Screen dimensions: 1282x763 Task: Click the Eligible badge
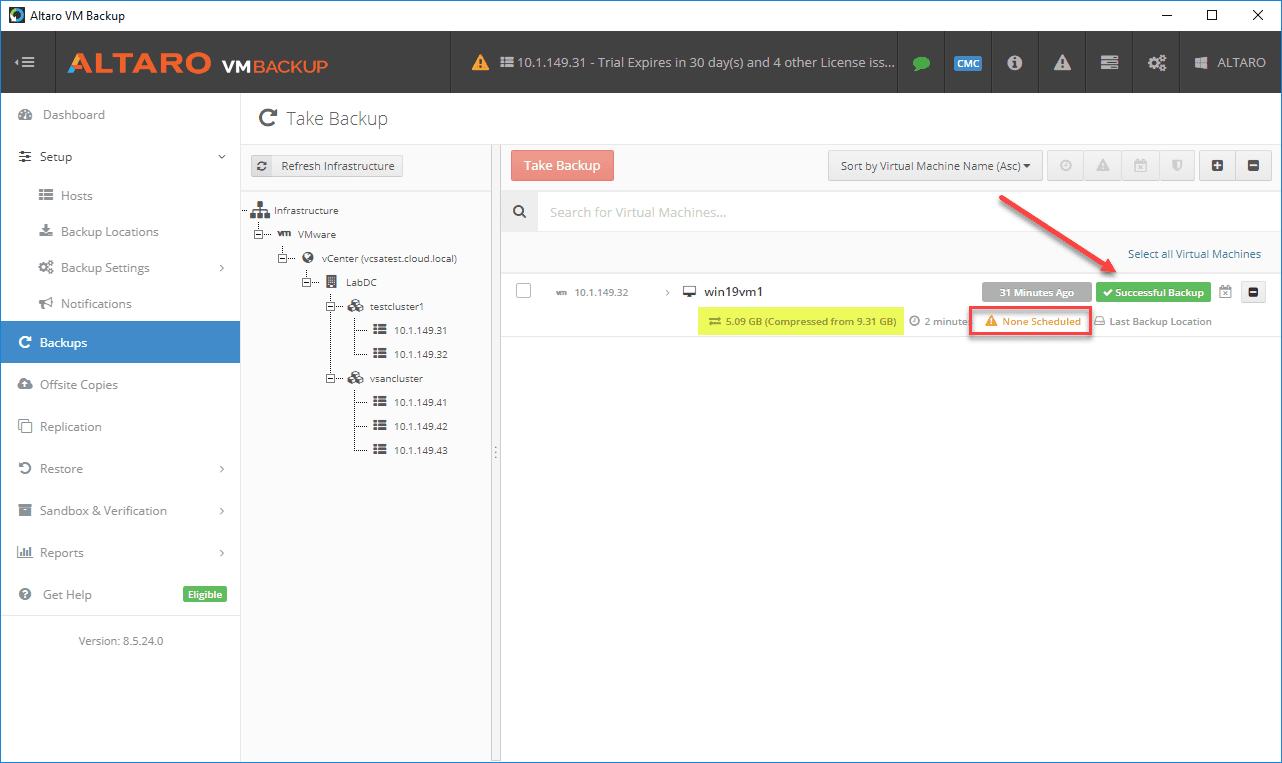pos(205,595)
